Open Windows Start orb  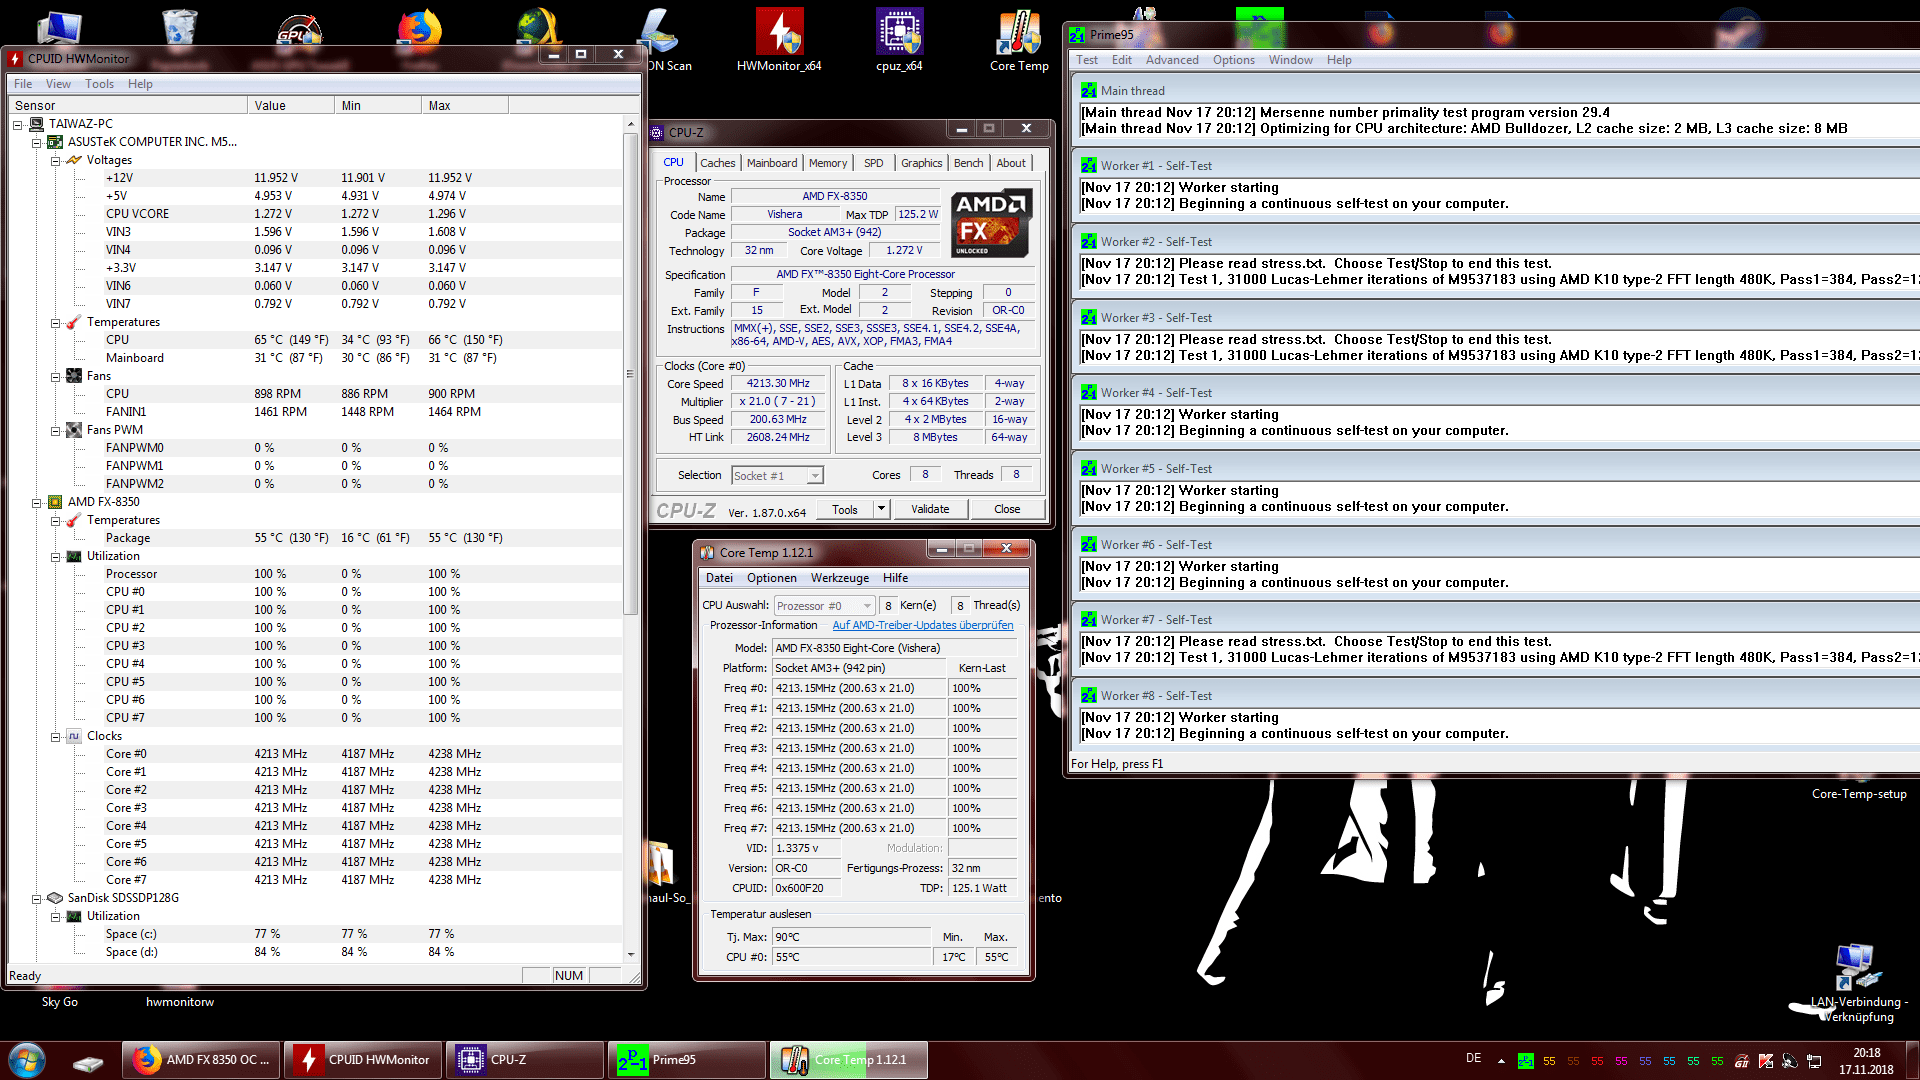(x=27, y=1060)
